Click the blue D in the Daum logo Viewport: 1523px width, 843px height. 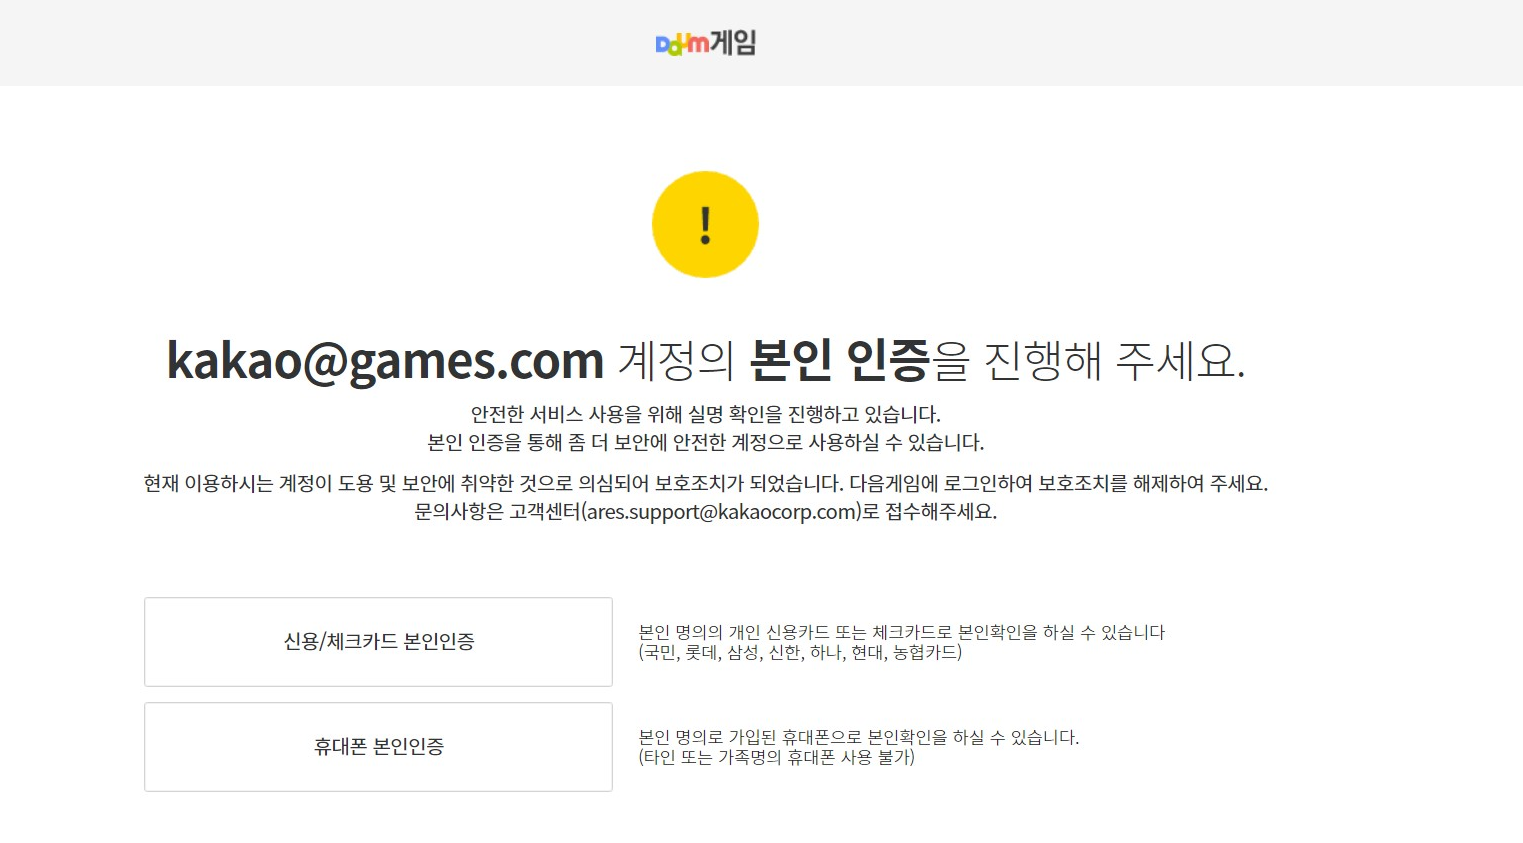661,44
